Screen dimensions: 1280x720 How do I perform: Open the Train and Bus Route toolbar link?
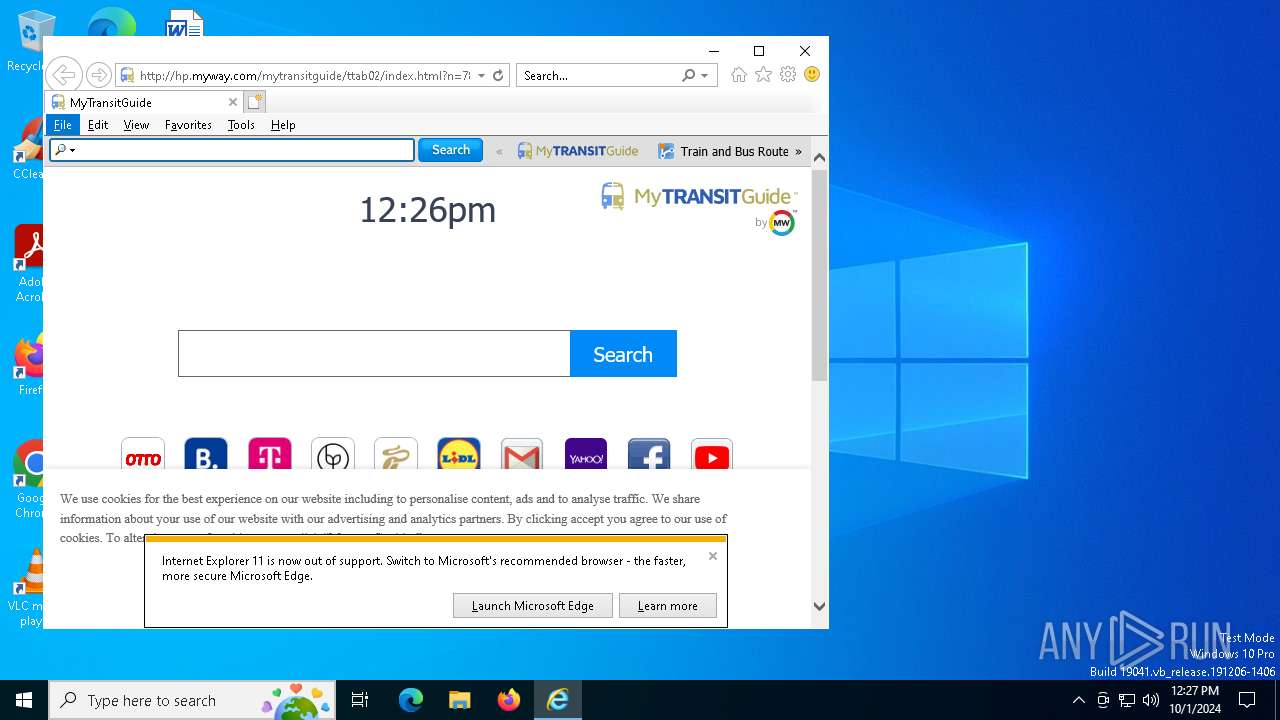(724, 152)
